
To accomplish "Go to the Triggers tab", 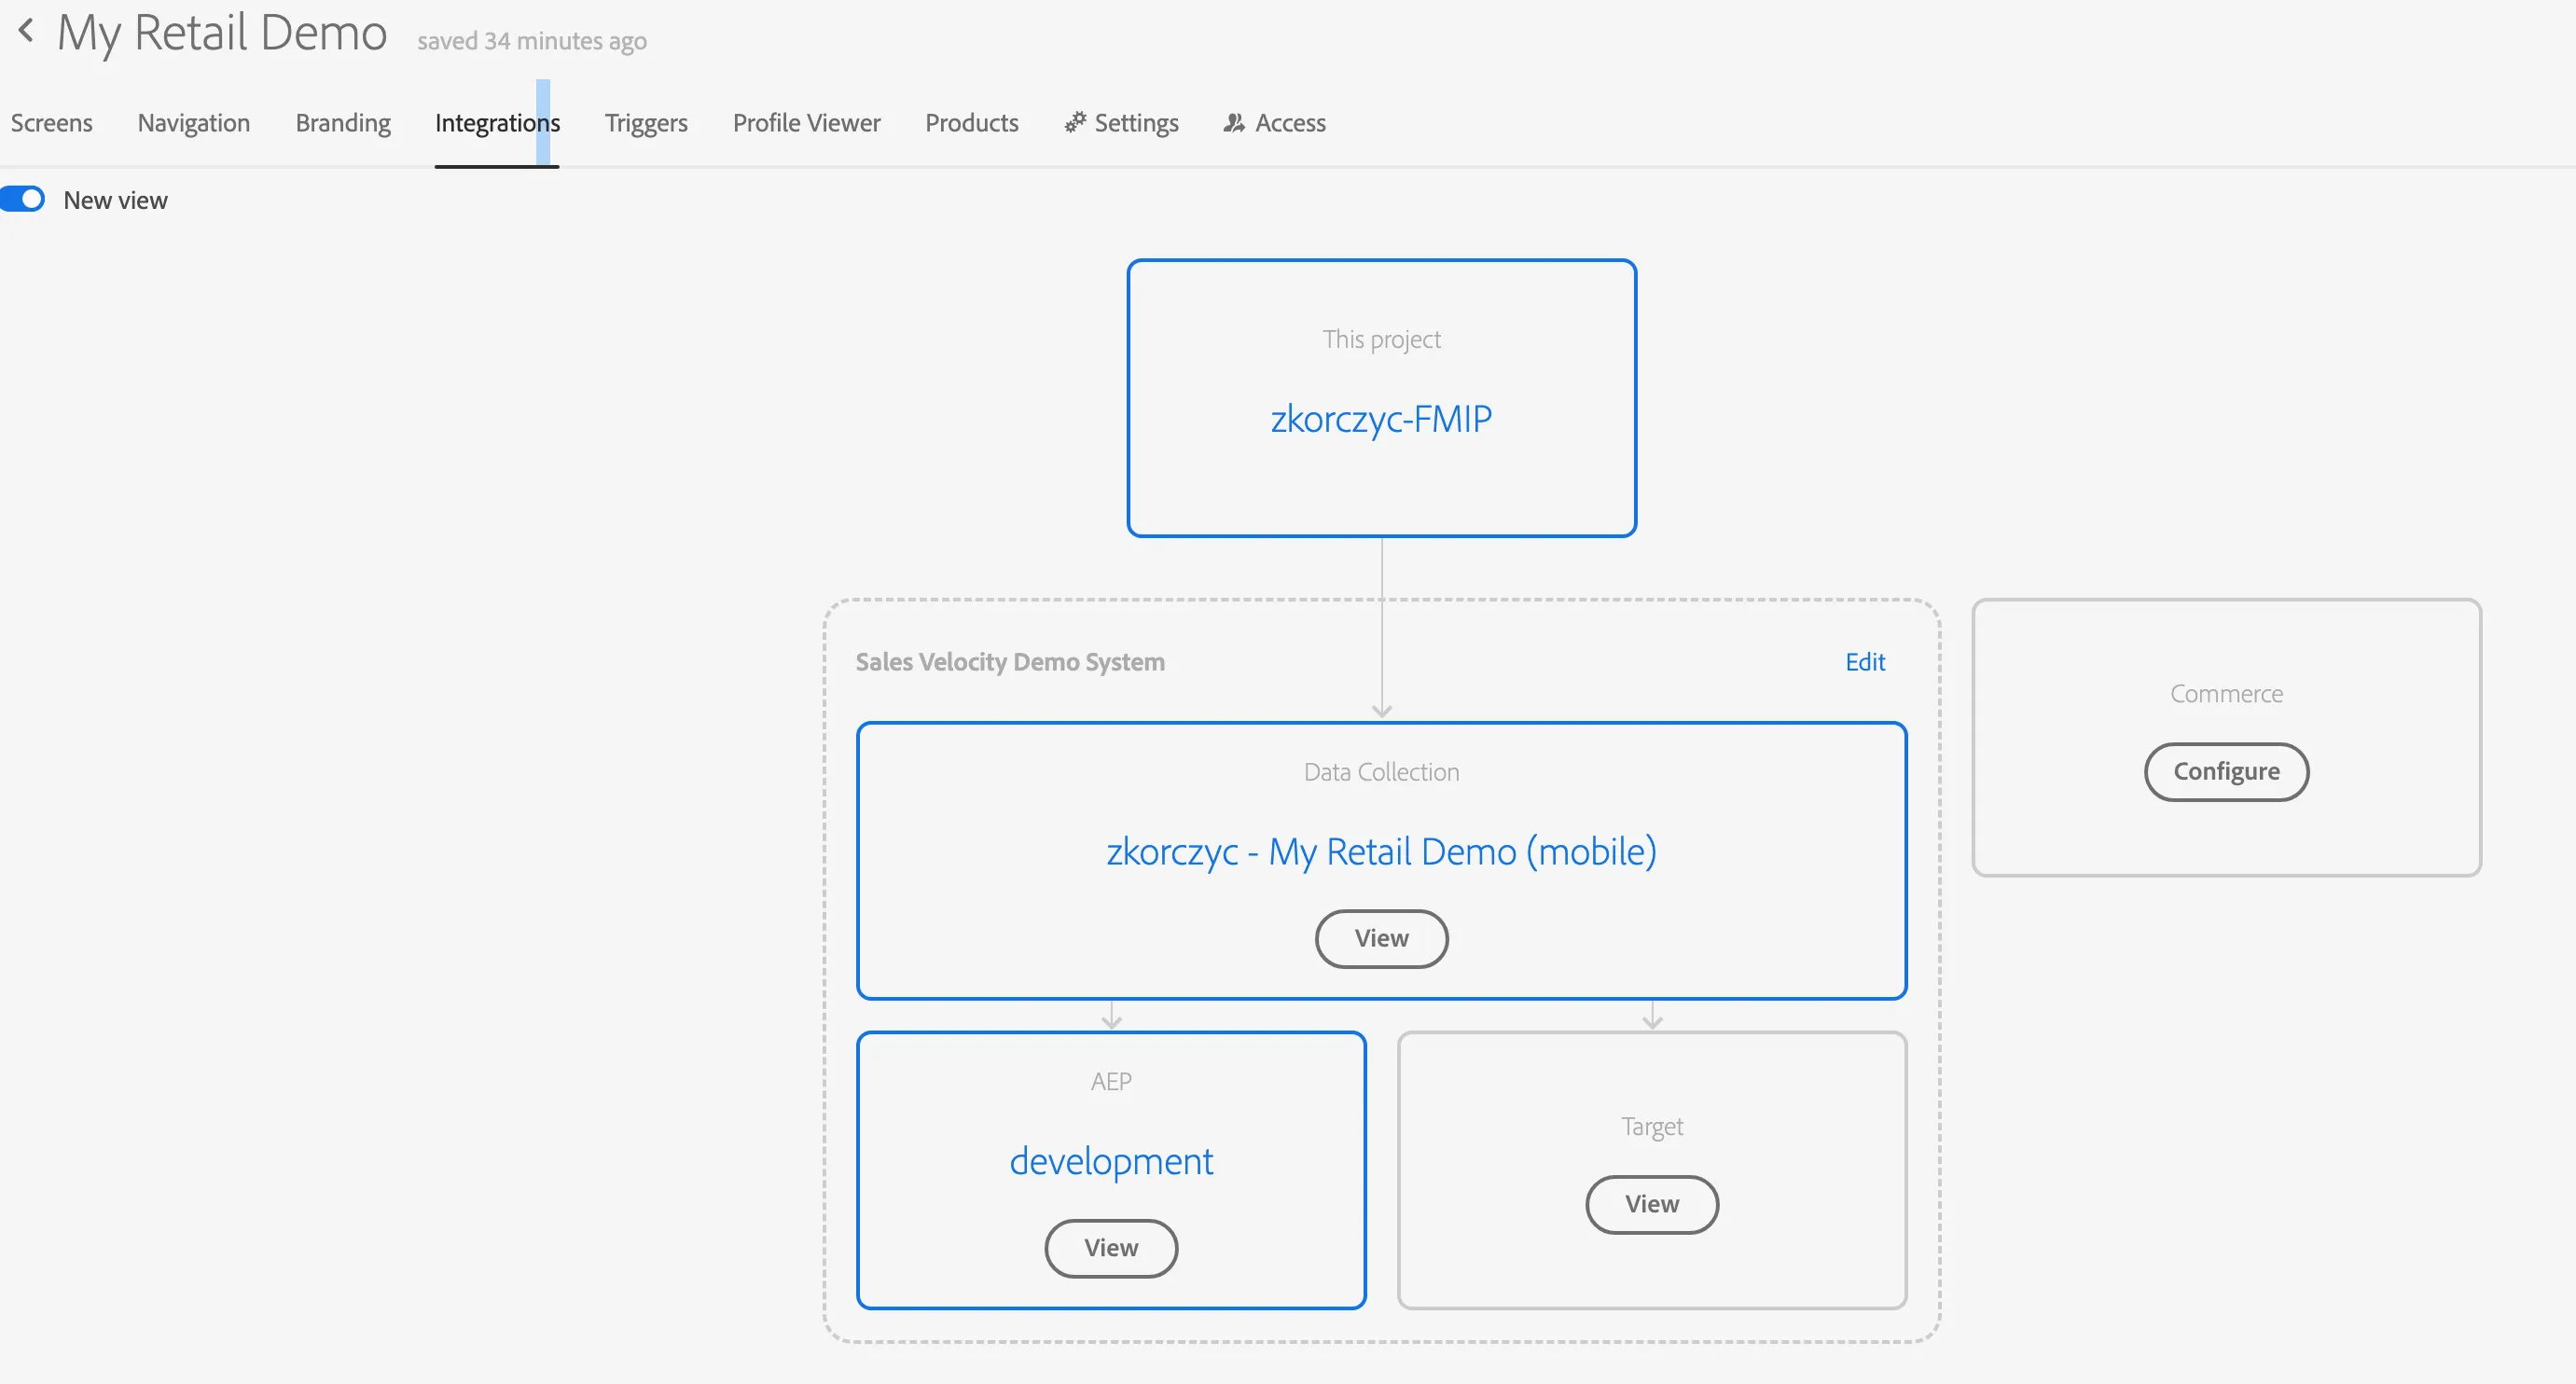I will 646,123.
